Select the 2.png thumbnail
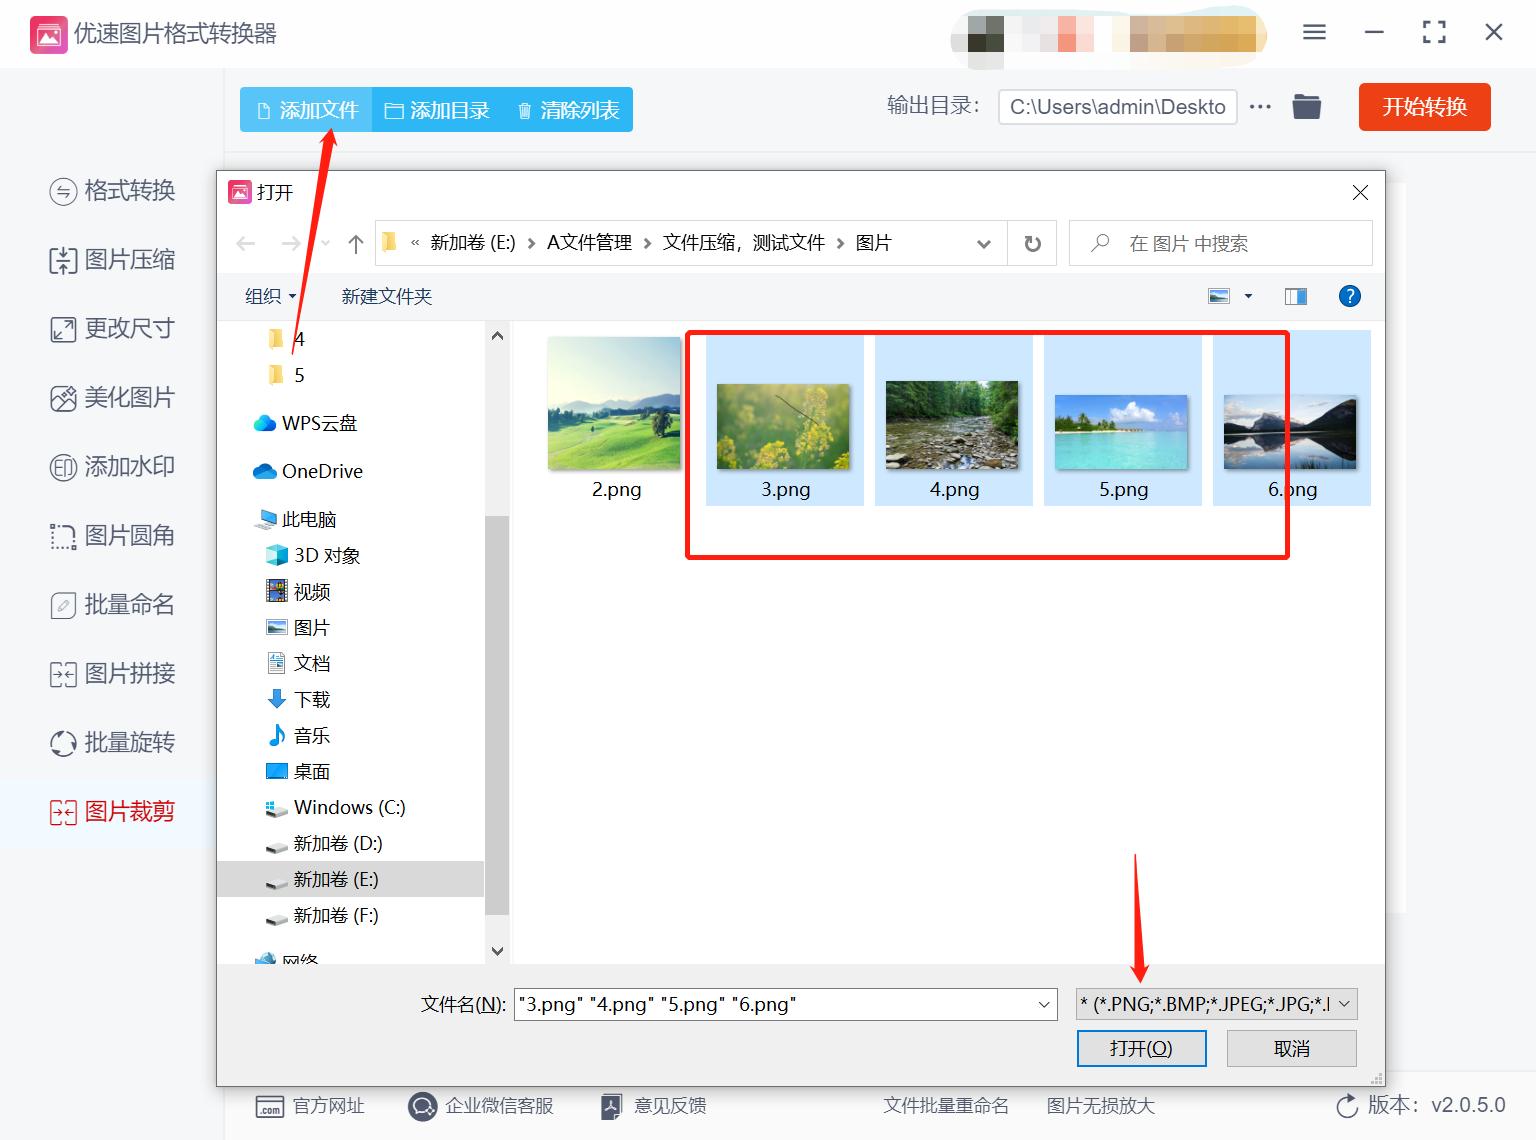Viewport: 1536px width, 1140px height. coord(613,403)
